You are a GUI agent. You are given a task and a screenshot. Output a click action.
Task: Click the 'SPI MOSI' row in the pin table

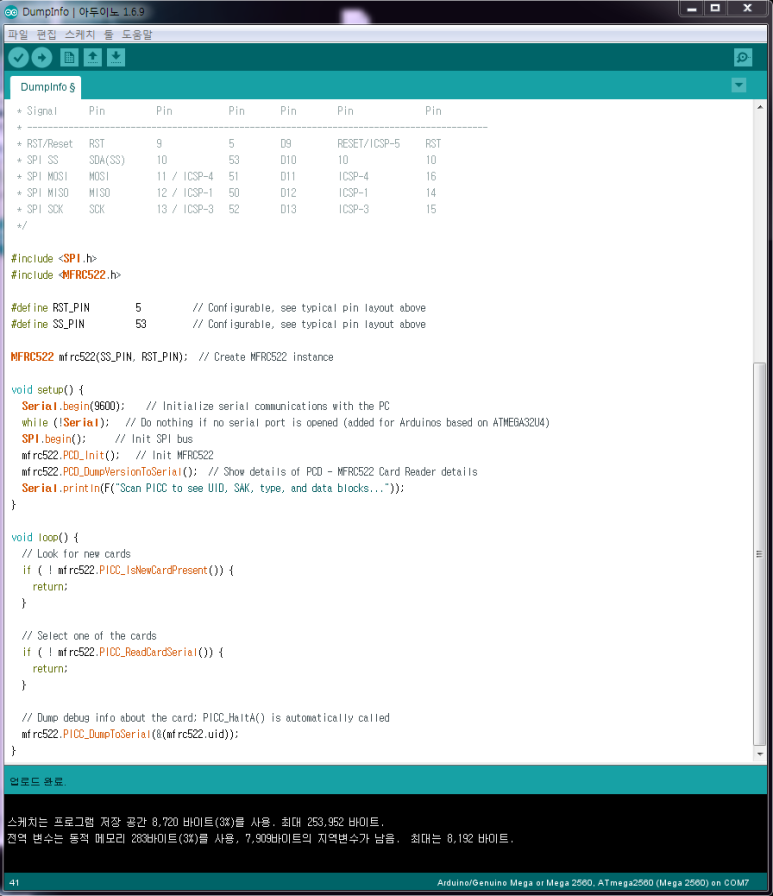(x=227, y=177)
